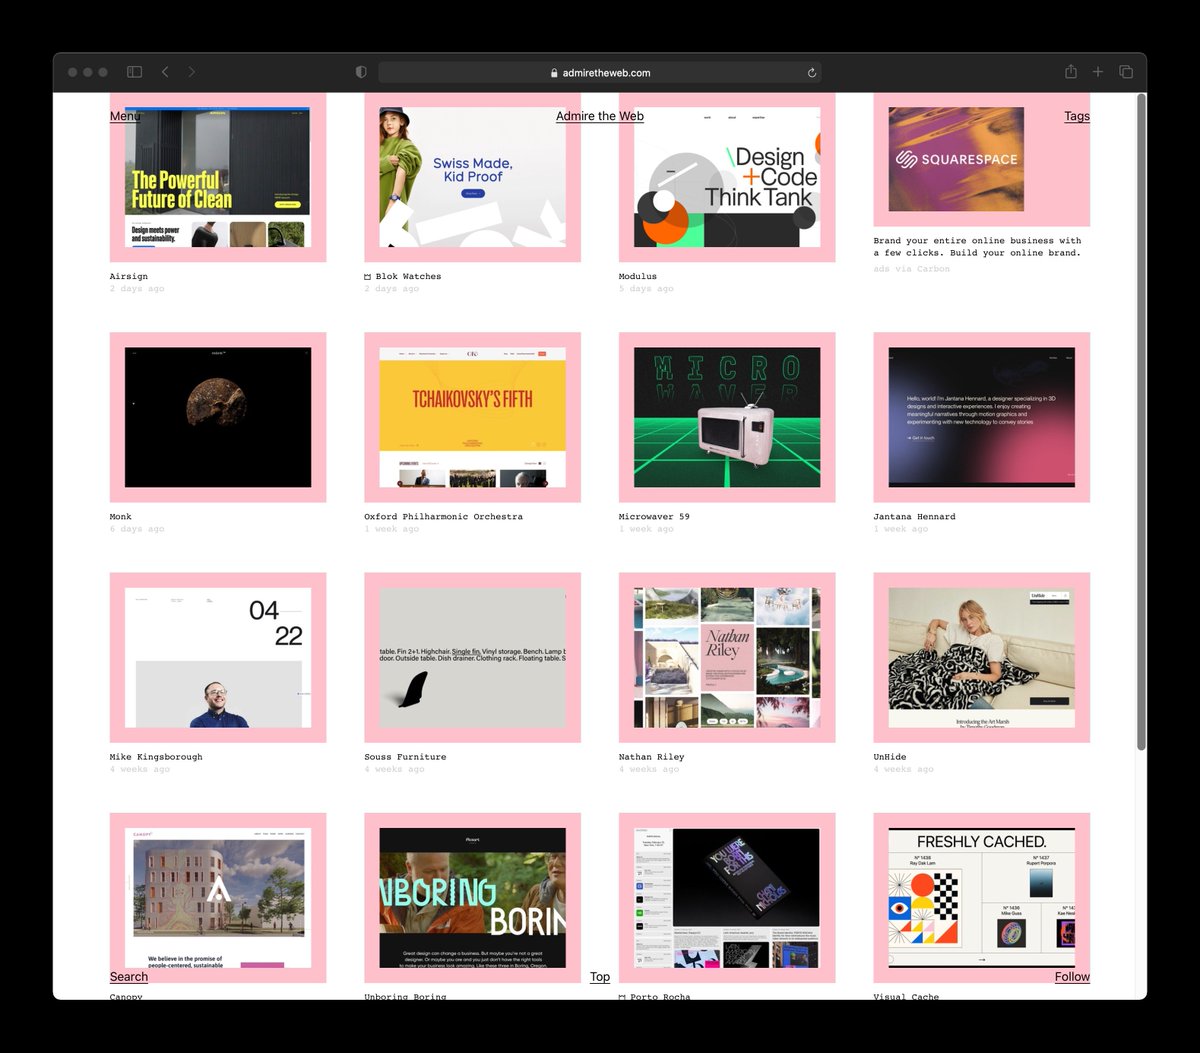Click the Admire the Web title link

tap(600, 116)
